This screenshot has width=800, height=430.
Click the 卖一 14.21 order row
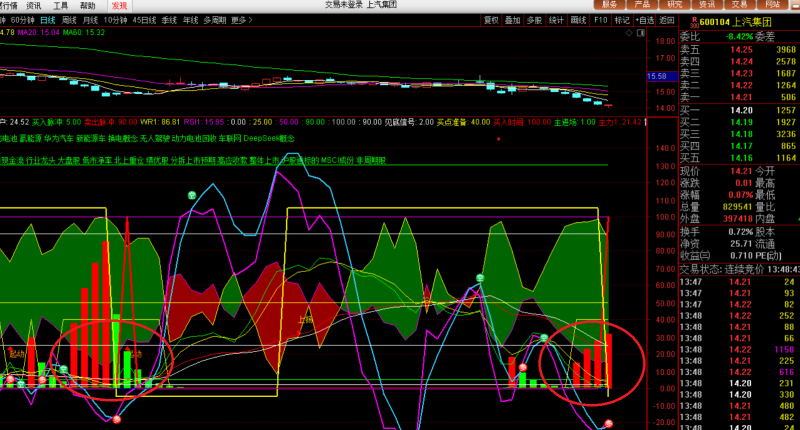[739, 97]
